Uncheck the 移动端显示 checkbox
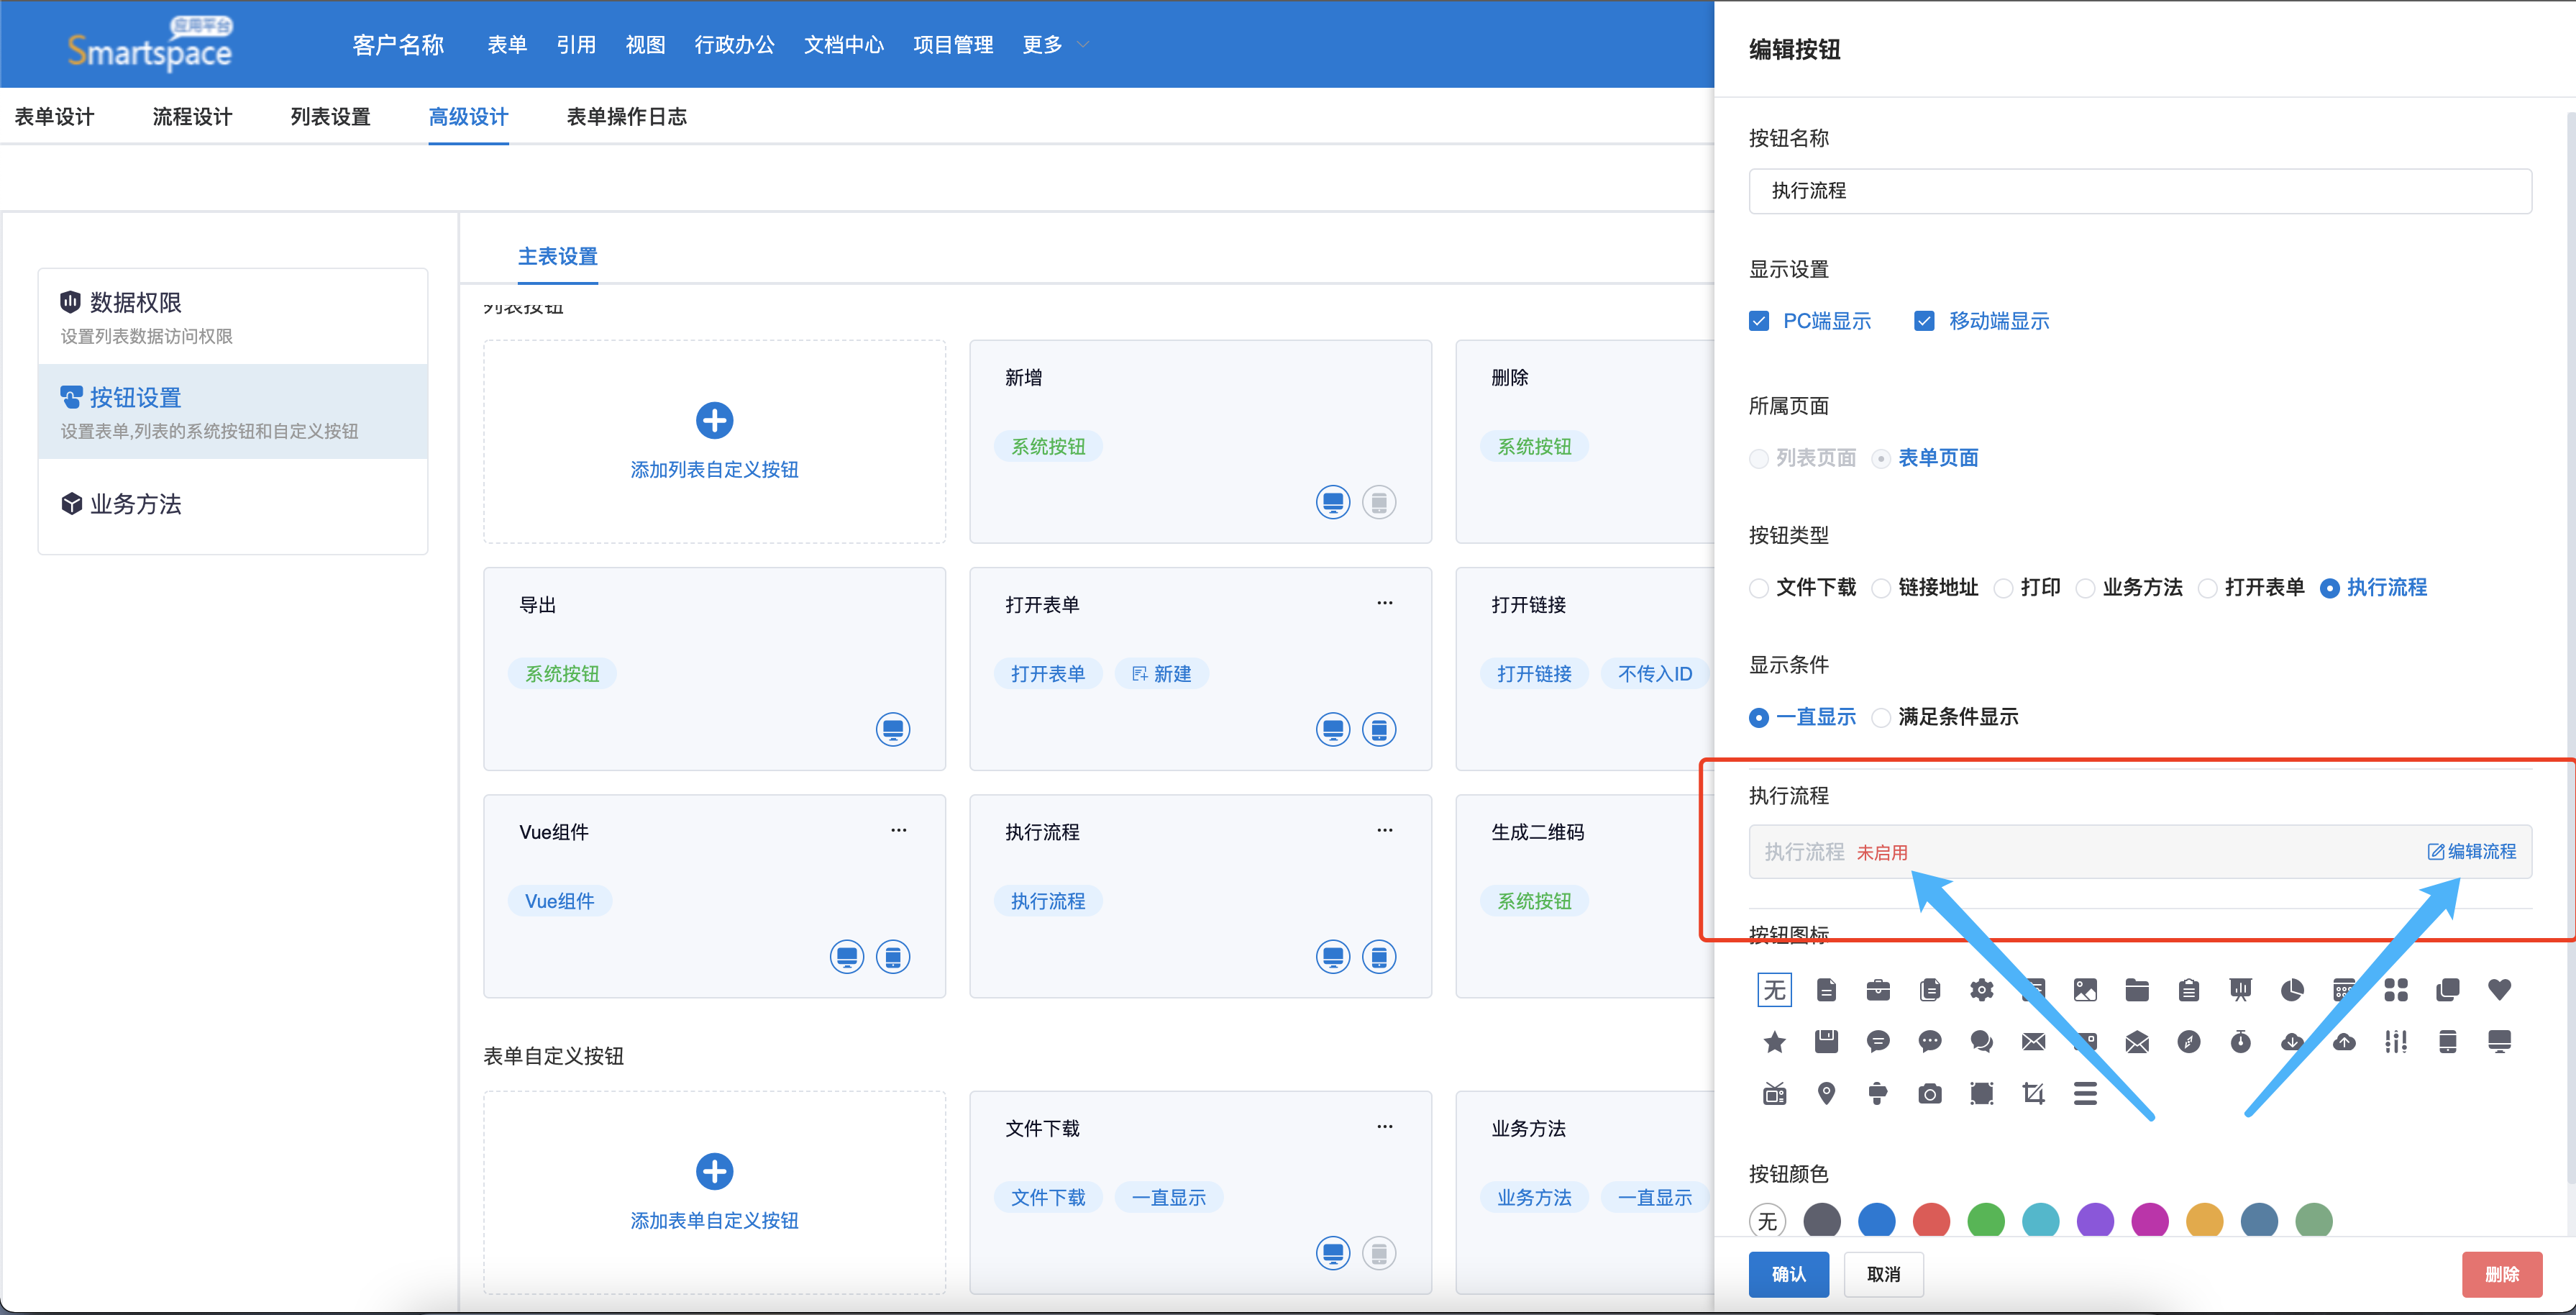Screen dimensions: 2576x1315 click(1924, 321)
